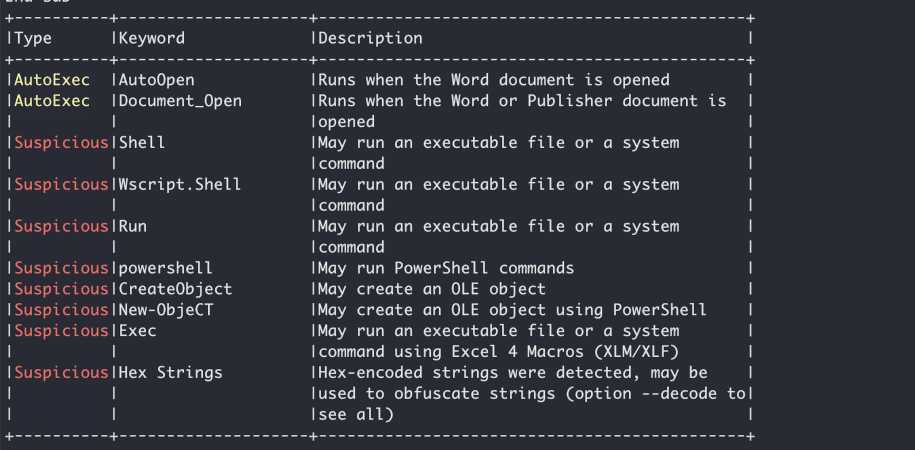Click the CreateObject keyword
Screen dimensions: 915x450
tap(176, 289)
